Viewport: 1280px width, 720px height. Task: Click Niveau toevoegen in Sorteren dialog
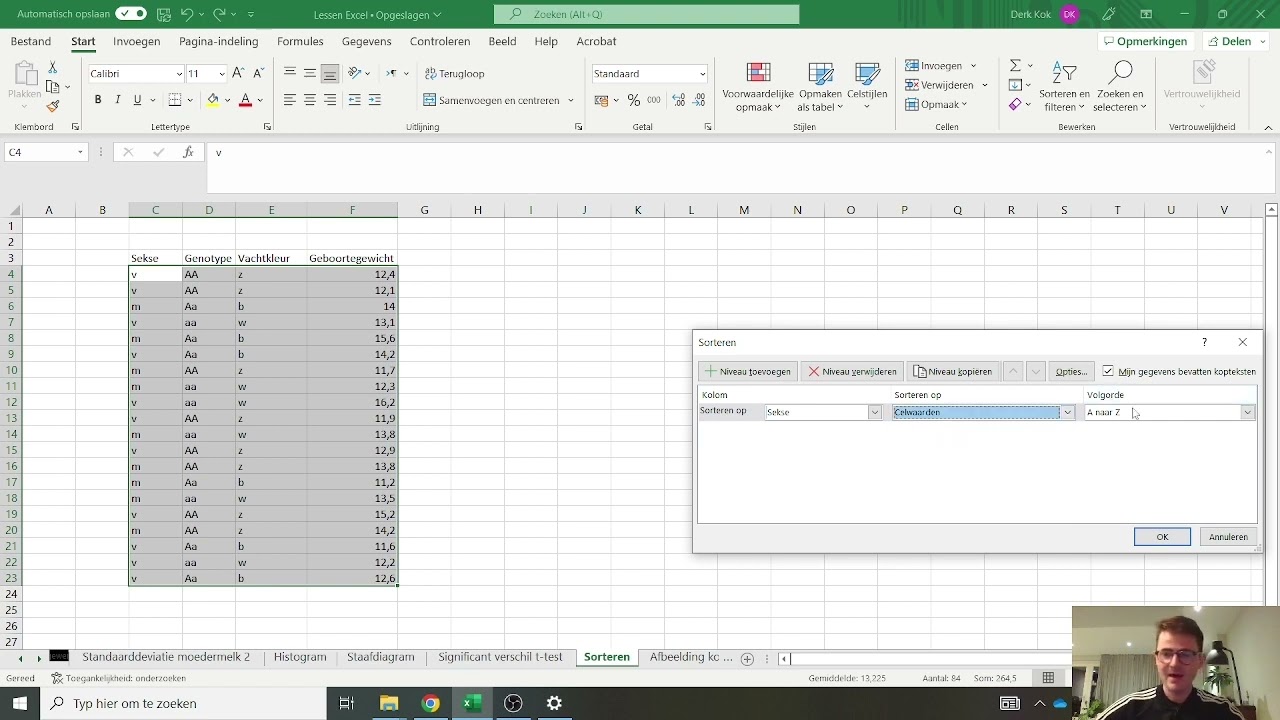(x=747, y=371)
